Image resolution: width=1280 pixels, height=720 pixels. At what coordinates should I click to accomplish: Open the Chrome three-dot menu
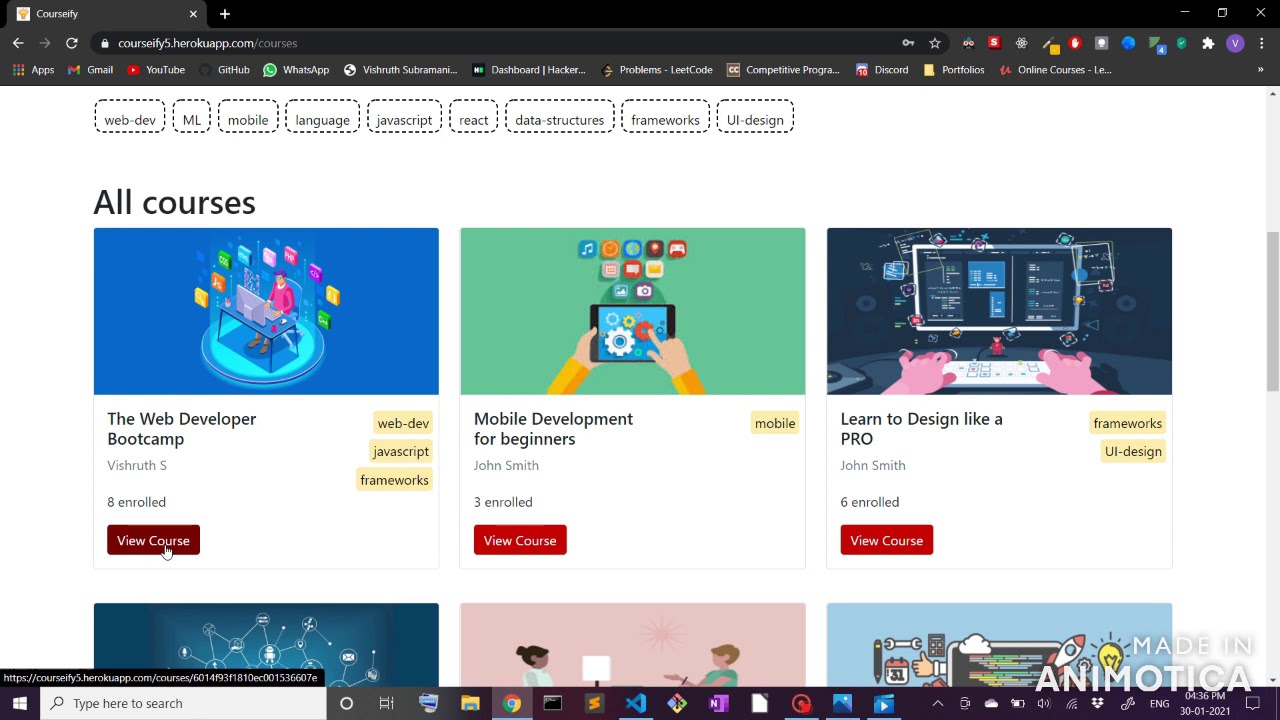click(x=1262, y=43)
